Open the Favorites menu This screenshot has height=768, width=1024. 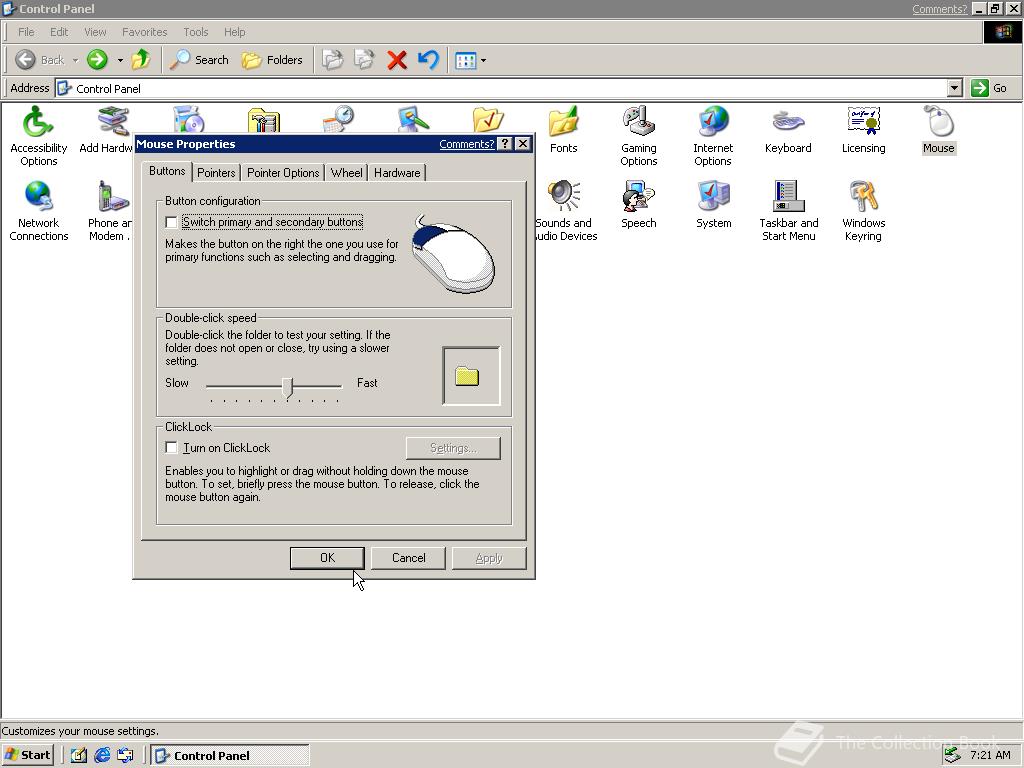tap(144, 32)
